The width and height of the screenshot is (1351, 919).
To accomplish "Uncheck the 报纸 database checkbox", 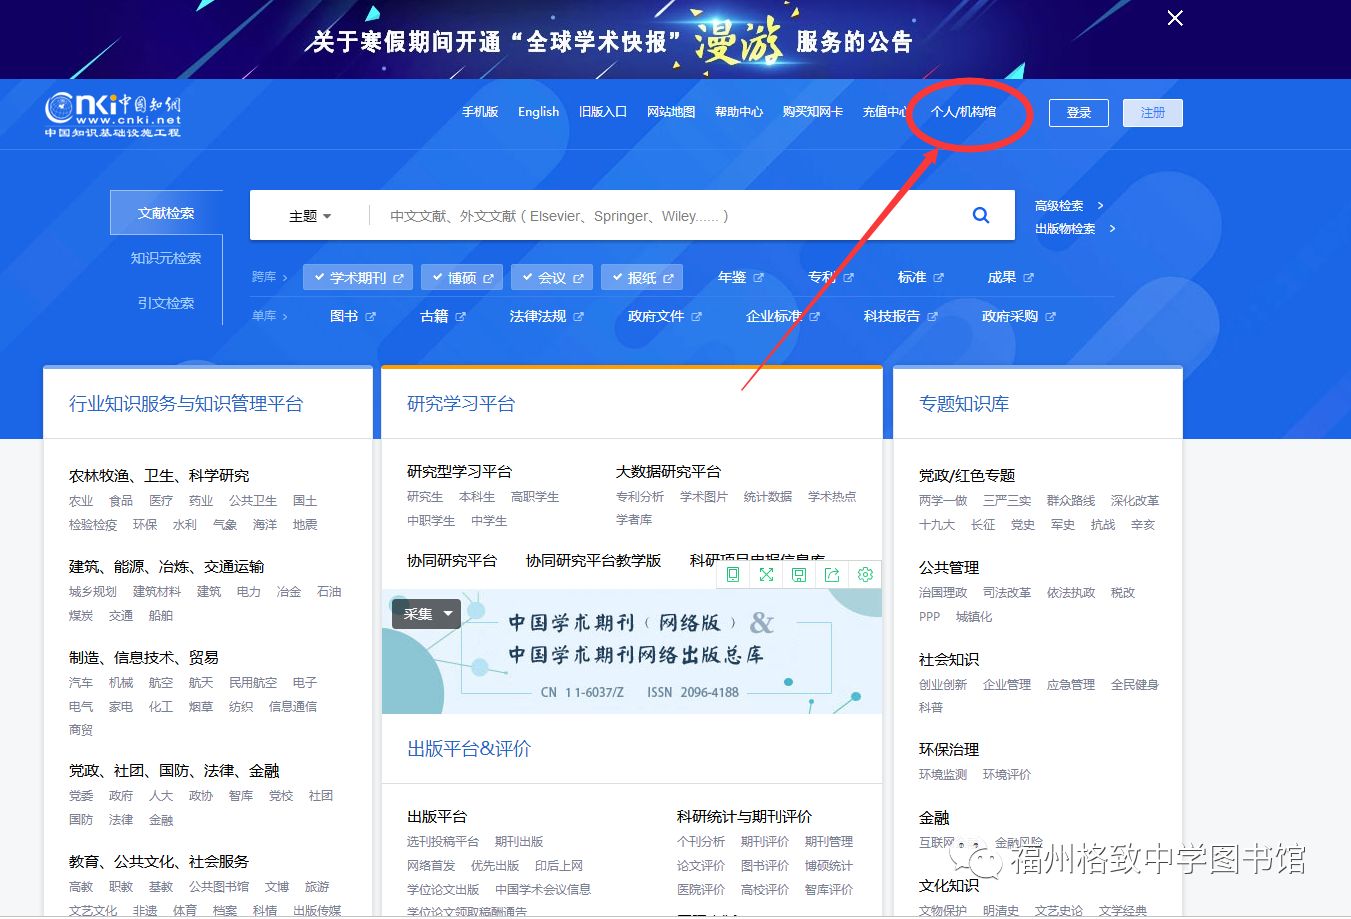I will point(617,277).
